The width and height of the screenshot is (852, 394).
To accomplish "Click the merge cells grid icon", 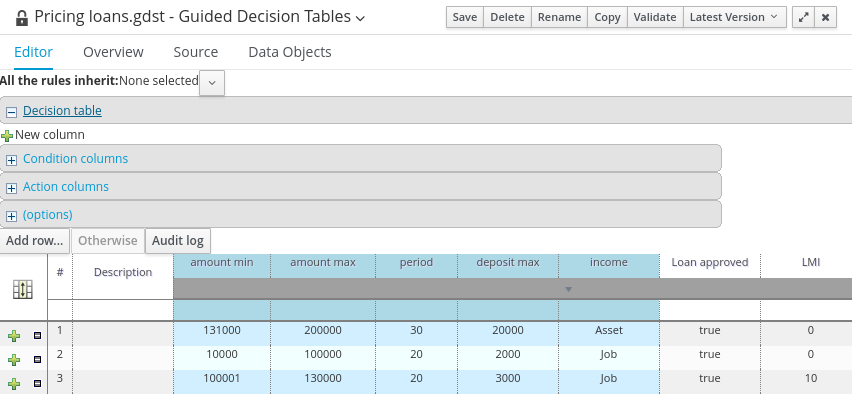I will [x=23, y=289].
